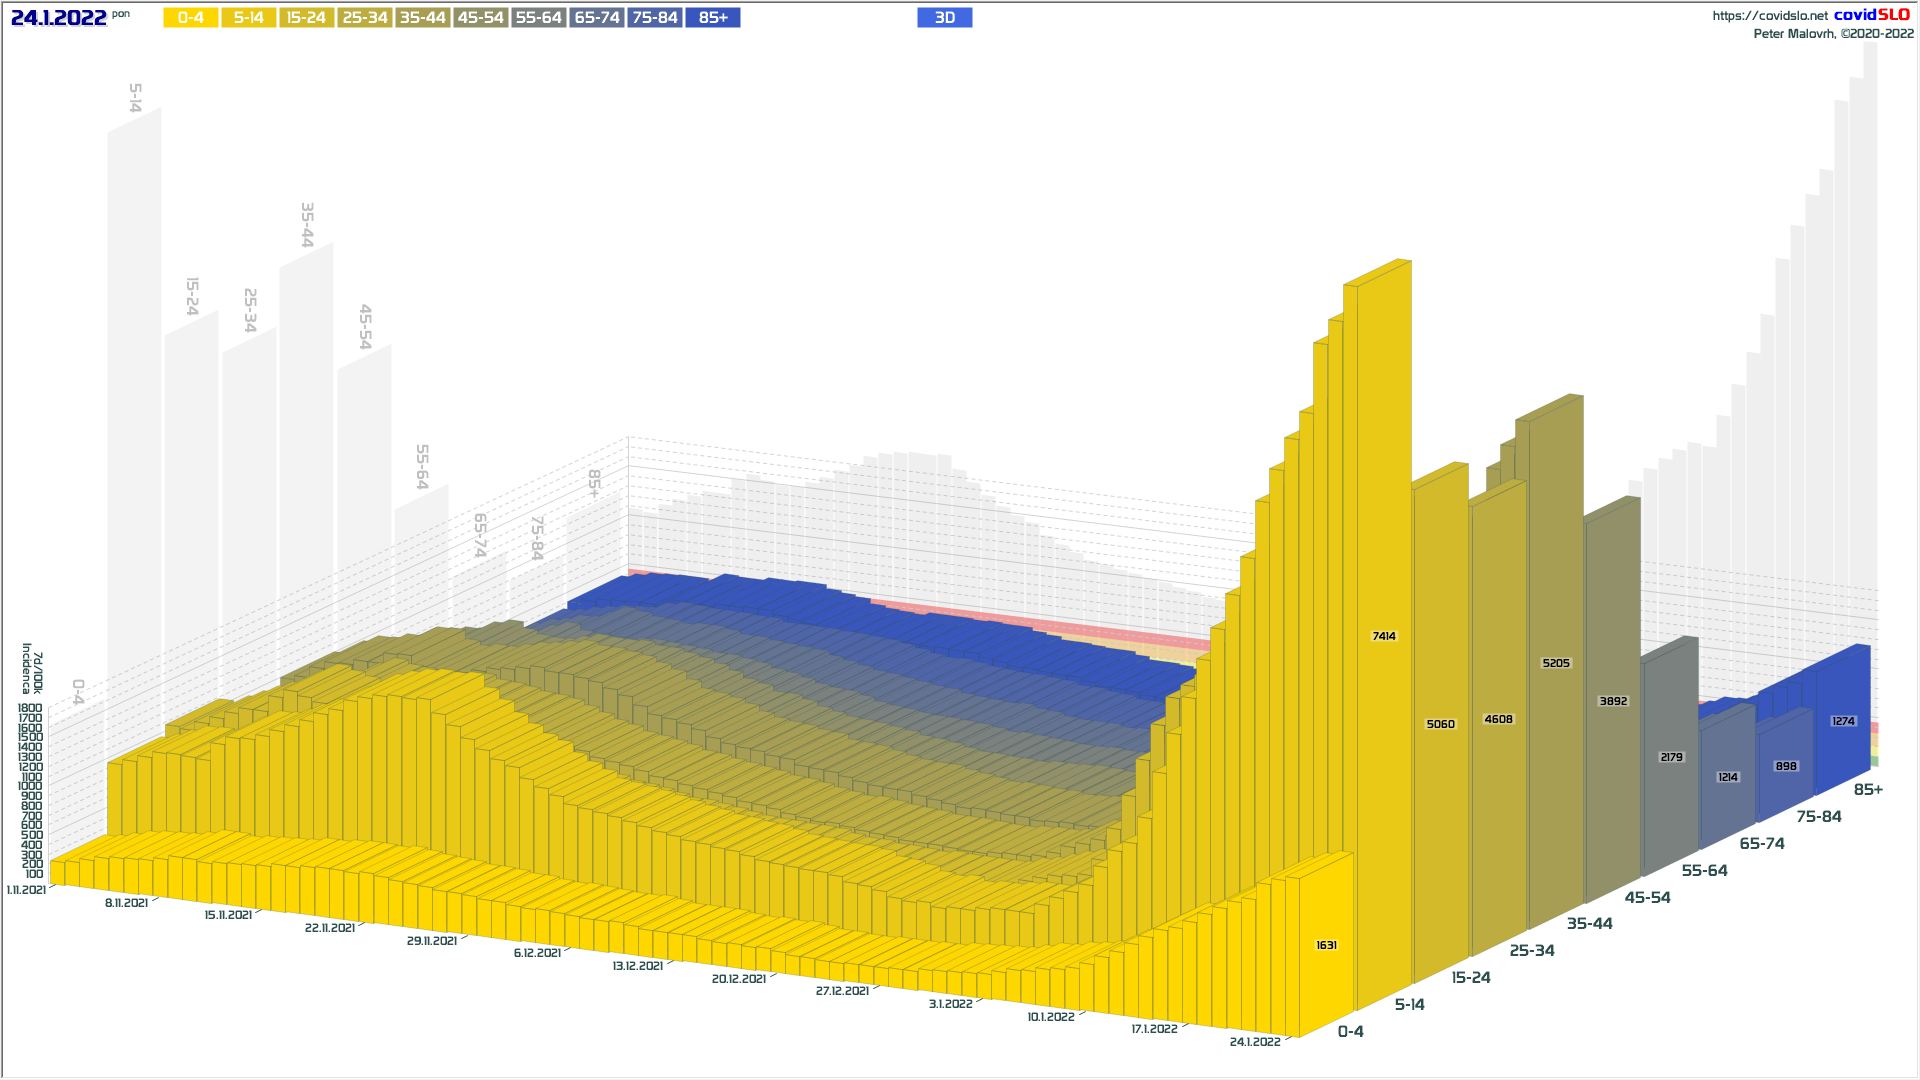This screenshot has width=1920, height=1080.
Task: Toggle the 25-34 age group legend button
Action: 365,18
